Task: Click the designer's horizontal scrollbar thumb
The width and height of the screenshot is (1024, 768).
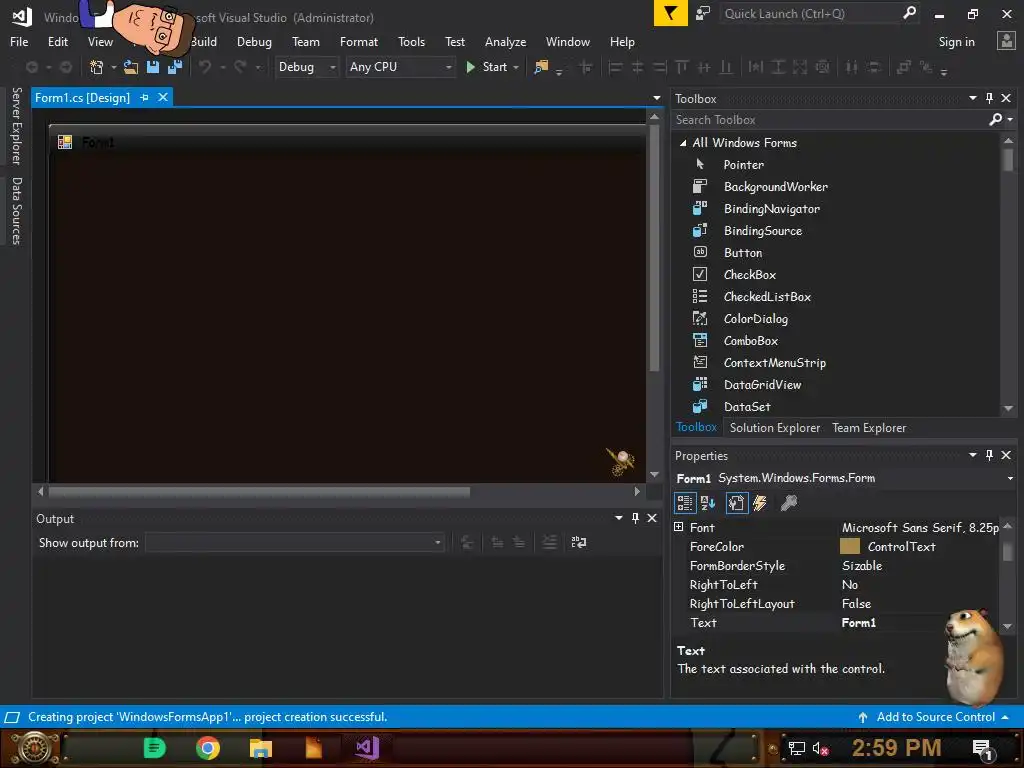Action: tap(259, 492)
